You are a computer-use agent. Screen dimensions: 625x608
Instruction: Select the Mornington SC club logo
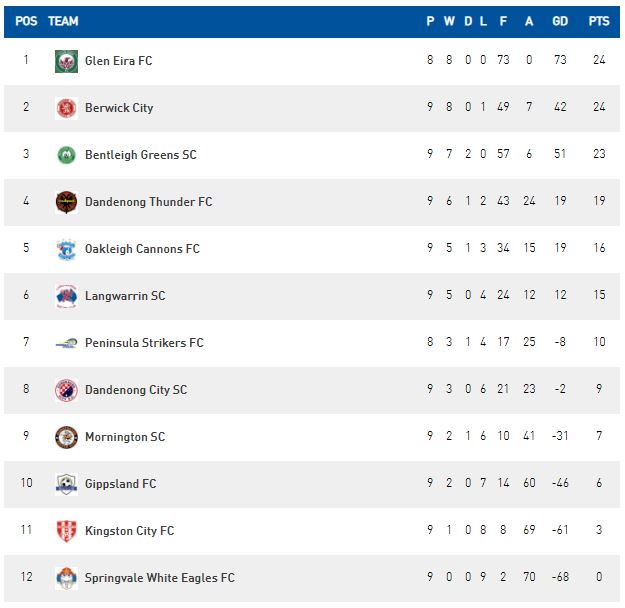click(x=66, y=437)
